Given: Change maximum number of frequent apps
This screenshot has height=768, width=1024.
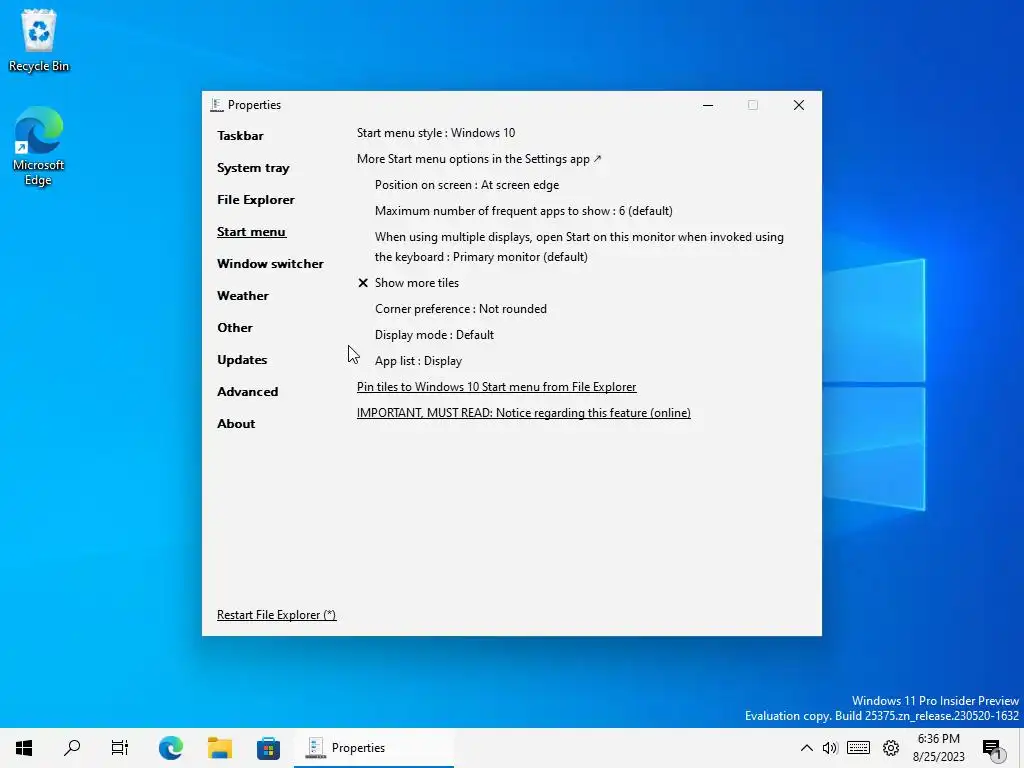Looking at the screenshot, I should point(523,211).
